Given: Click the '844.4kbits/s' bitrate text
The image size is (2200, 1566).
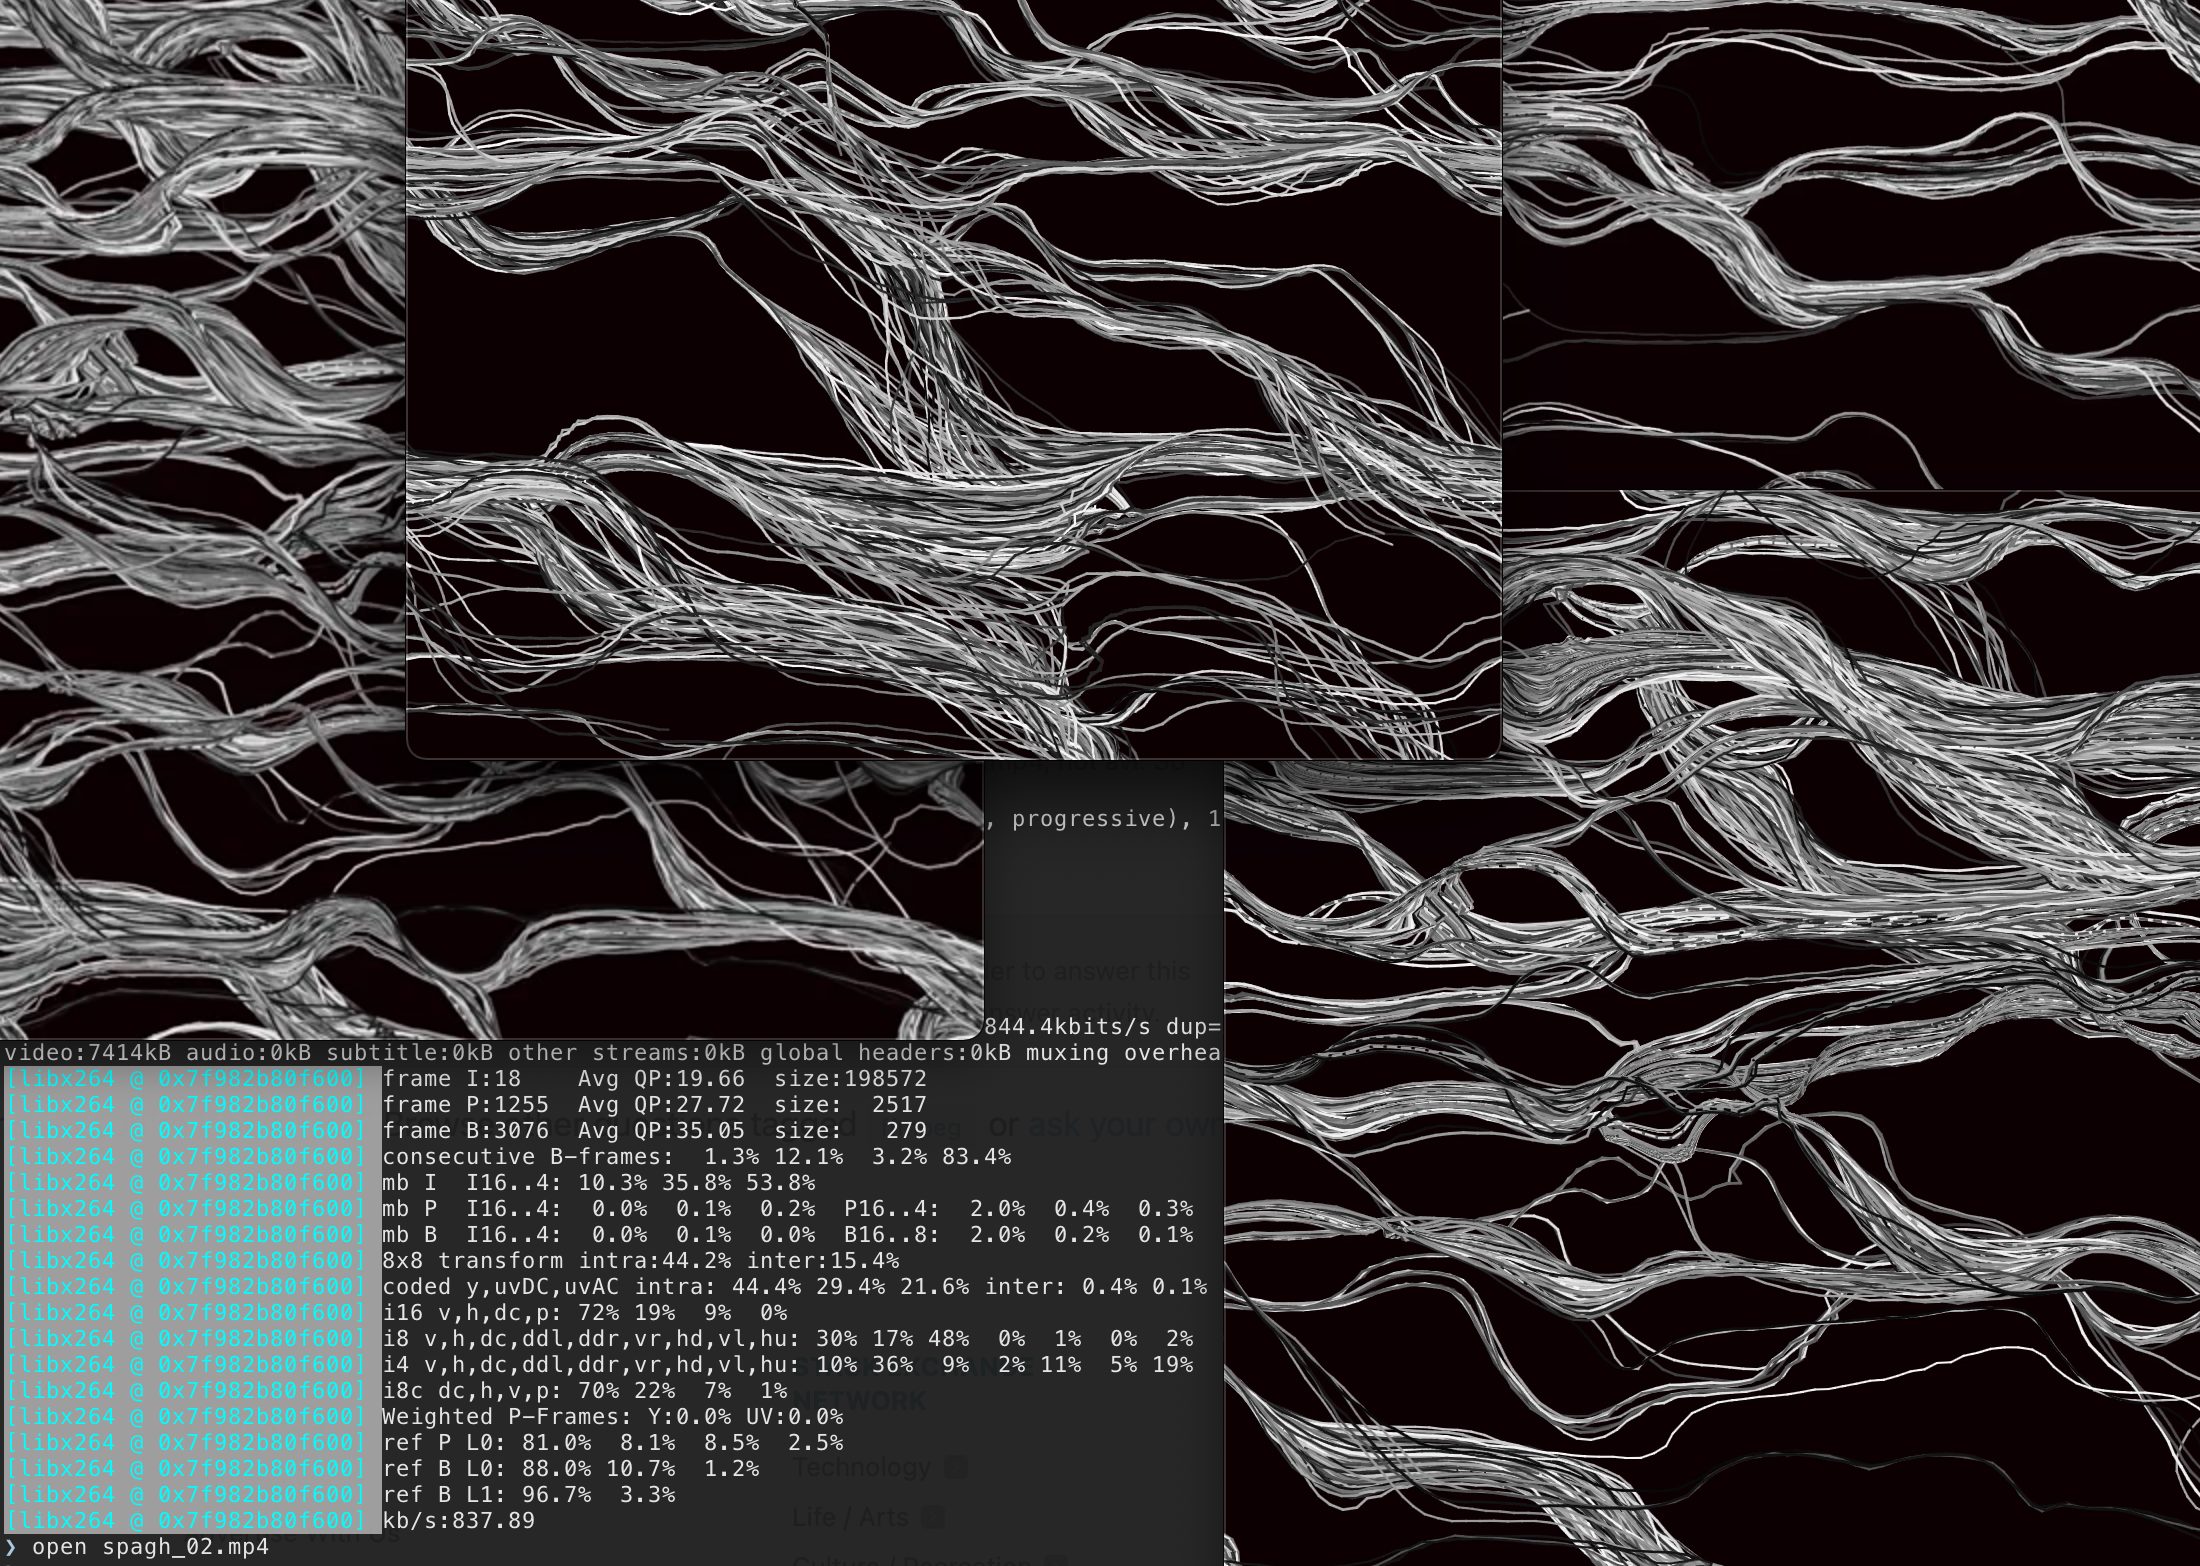Looking at the screenshot, I should [x=1068, y=1027].
